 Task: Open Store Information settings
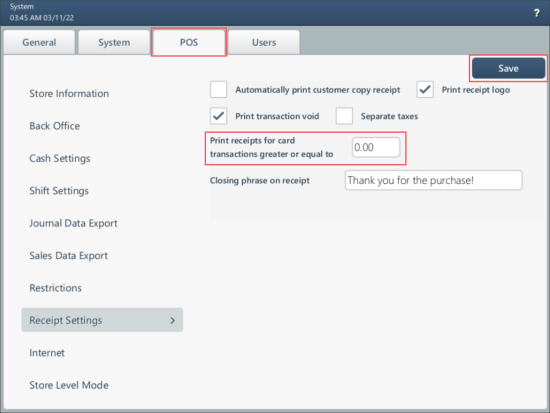click(69, 94)
